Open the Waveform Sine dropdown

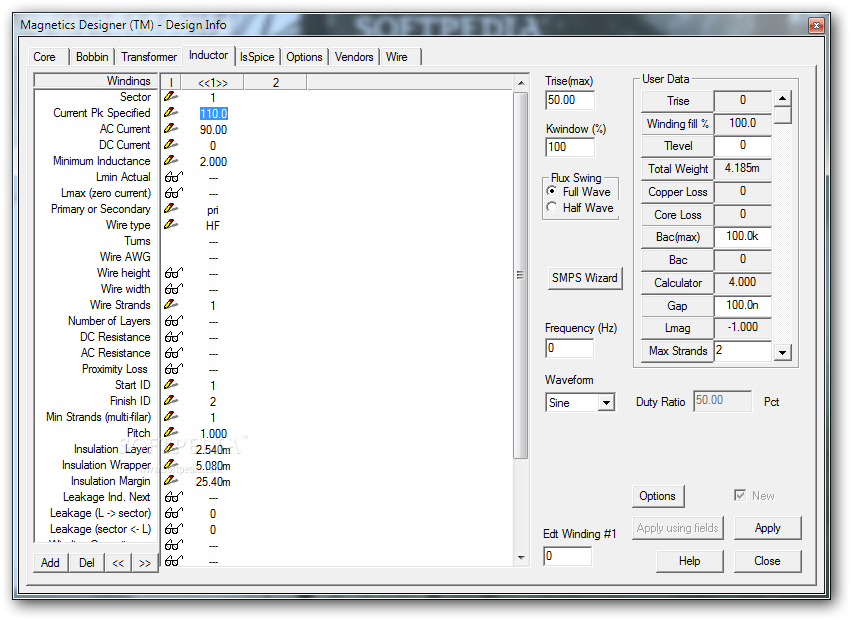click(x=607, y=403)
